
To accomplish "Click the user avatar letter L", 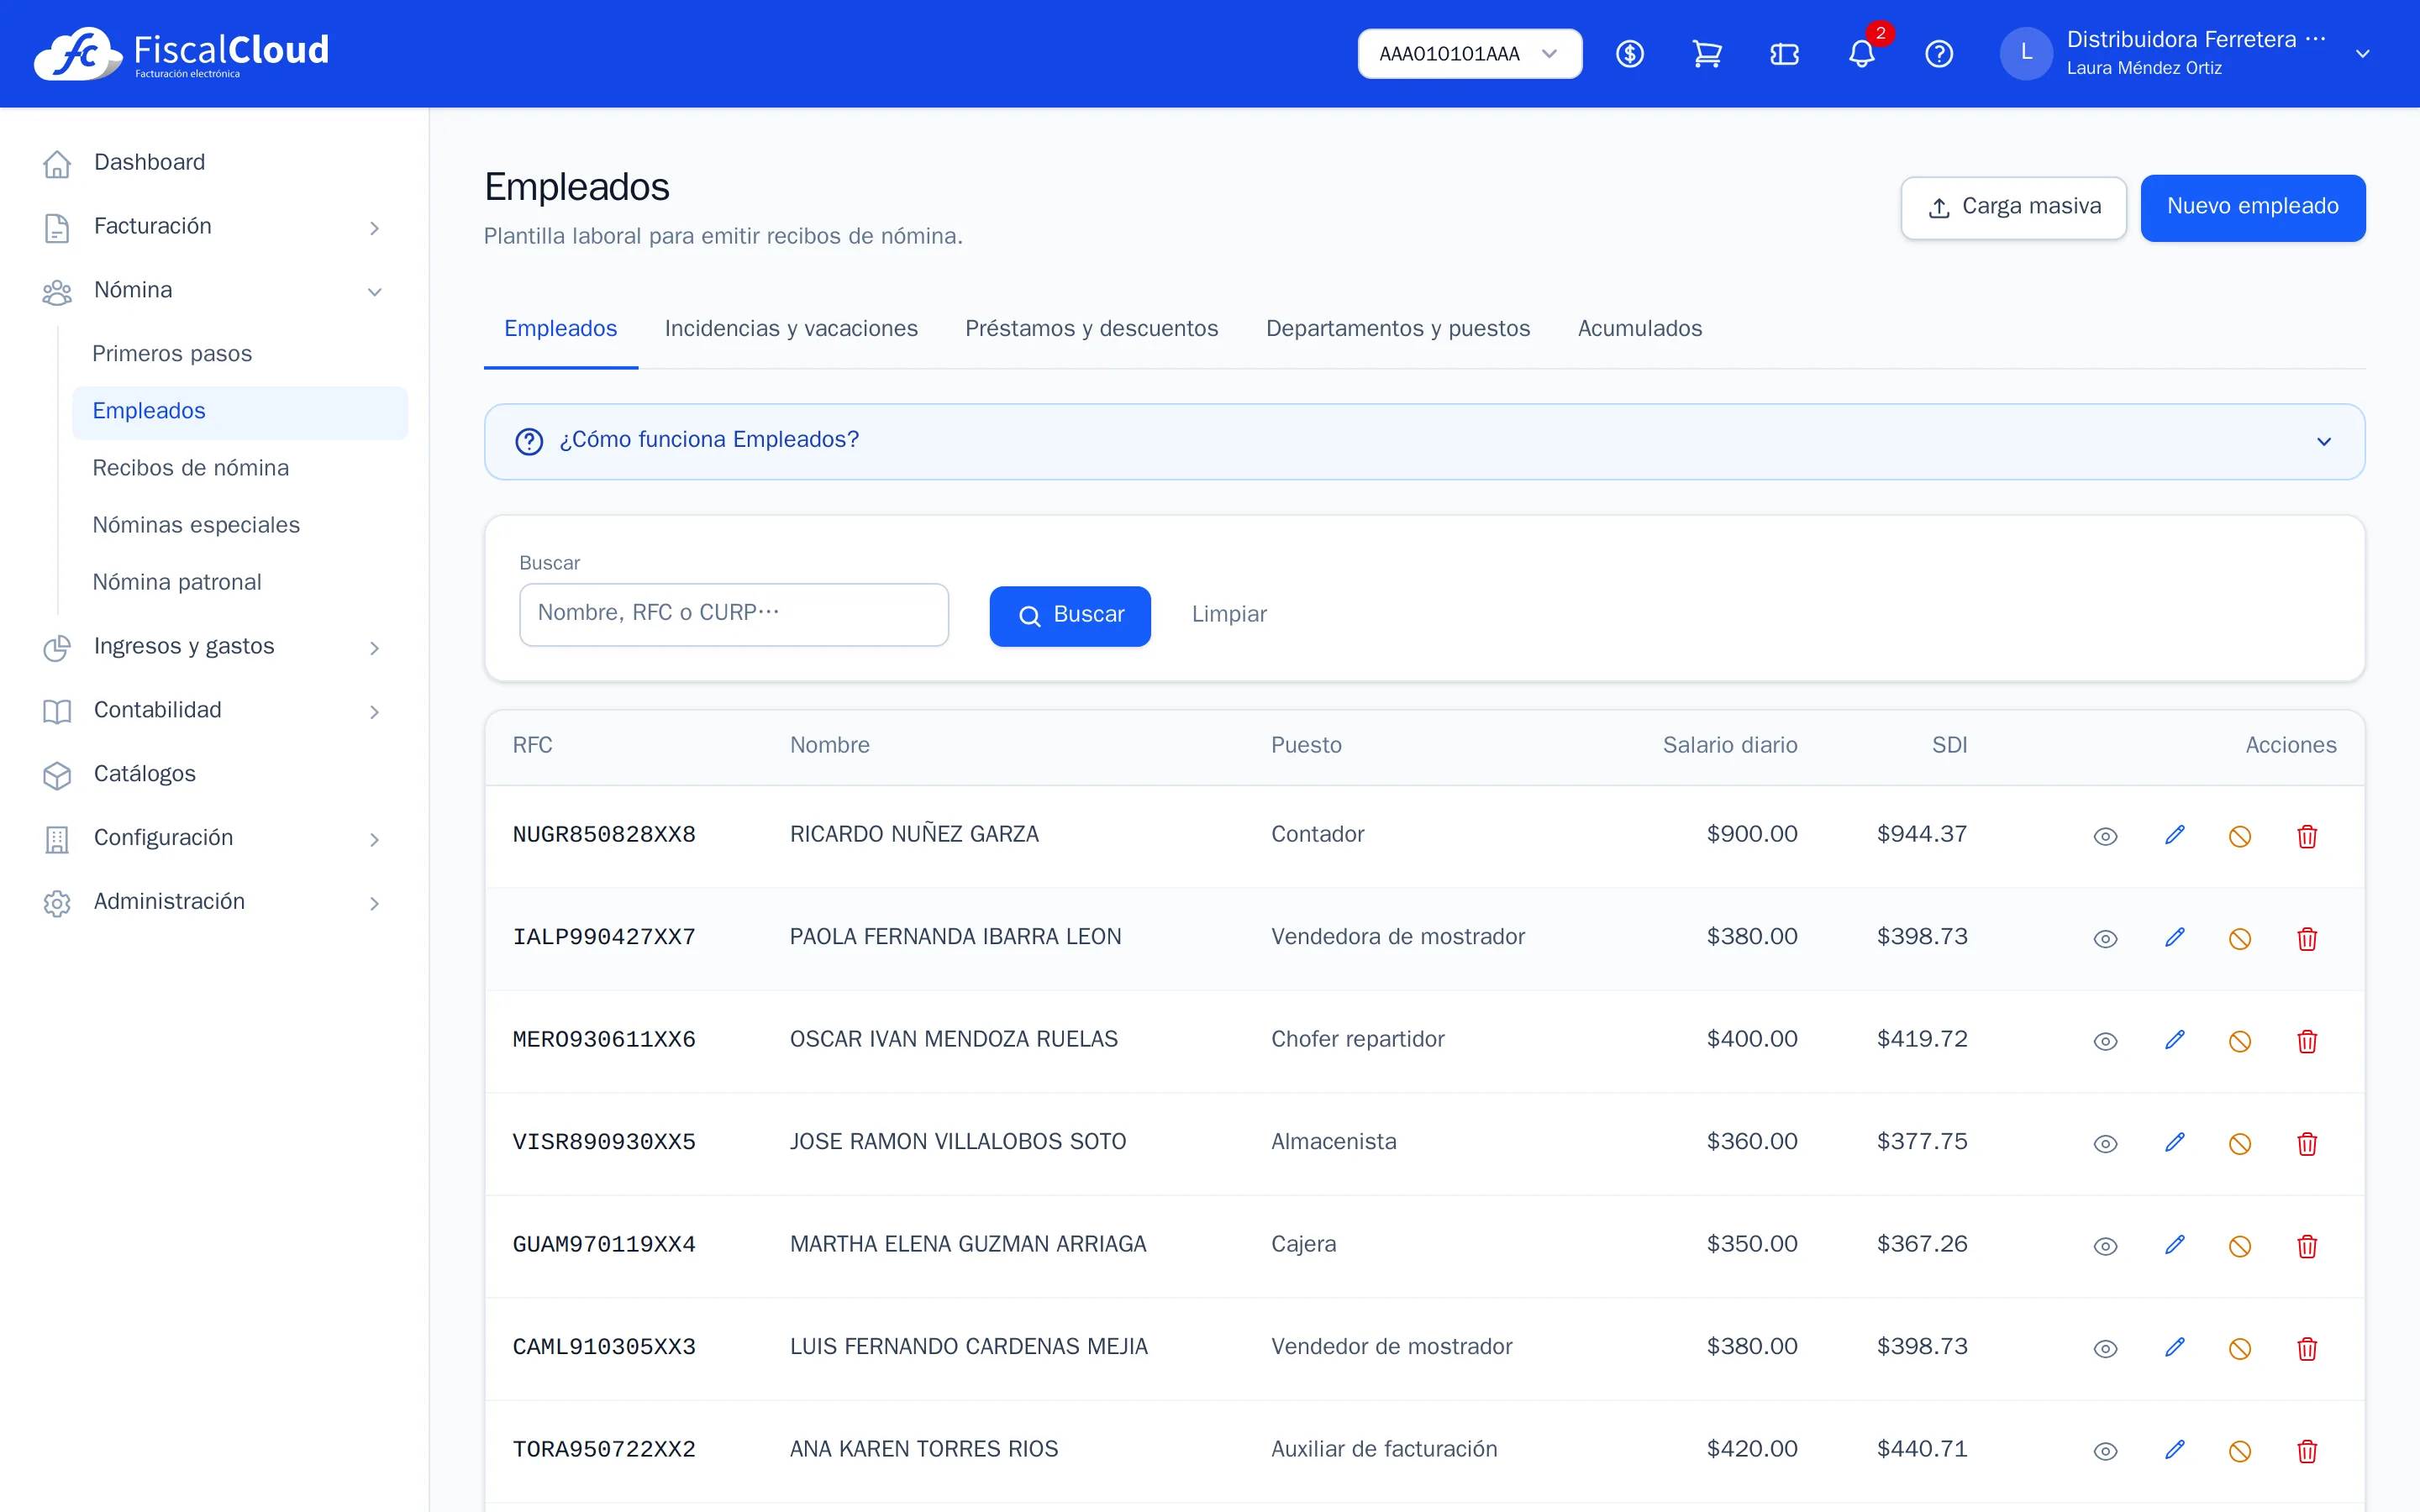I will tap(2026, 54).
